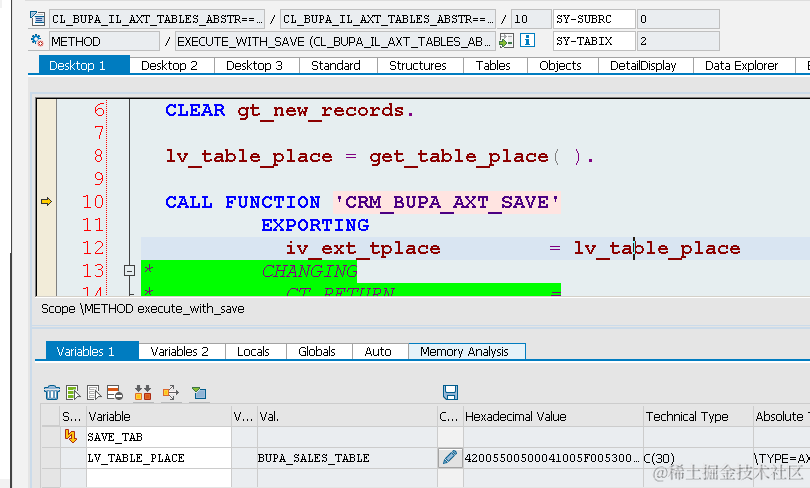Click the empty variable input row below LV_TABLE_PLACE
This screenshot has height=488, width=810.
click(159, 478)
